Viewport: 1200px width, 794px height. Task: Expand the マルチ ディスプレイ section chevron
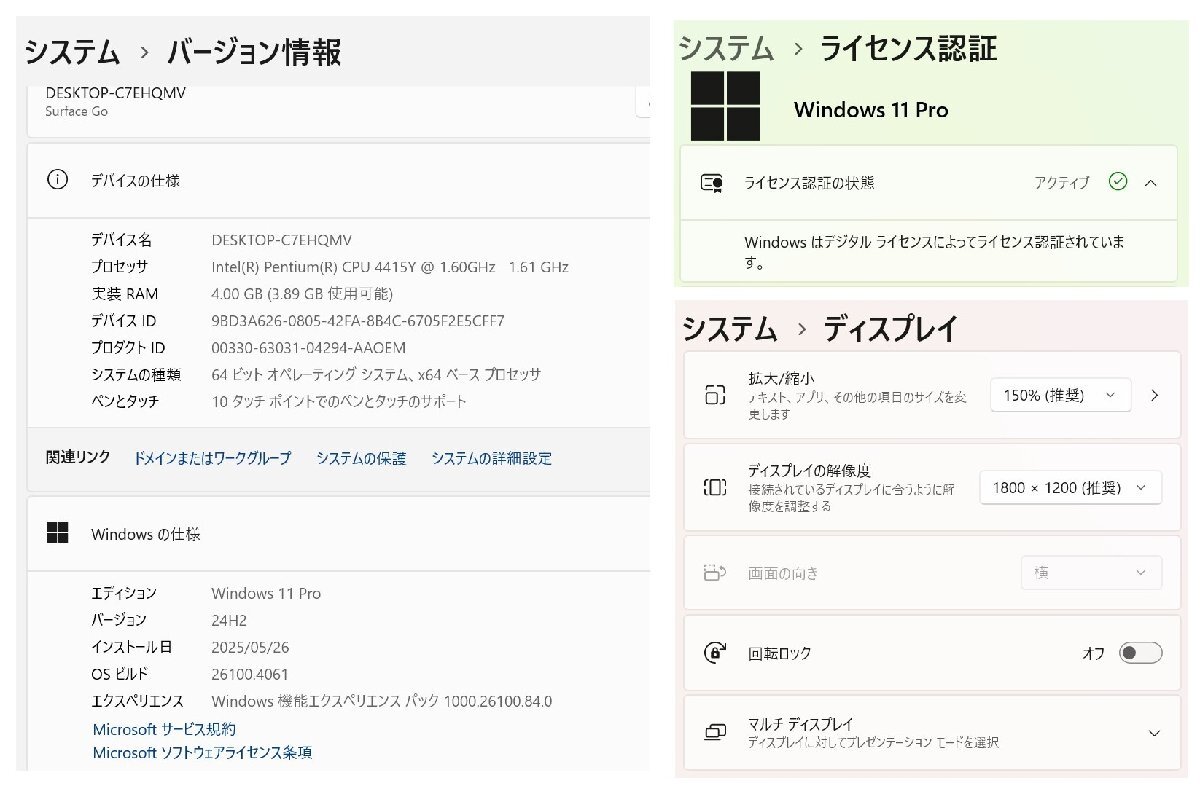(1154, 733)
